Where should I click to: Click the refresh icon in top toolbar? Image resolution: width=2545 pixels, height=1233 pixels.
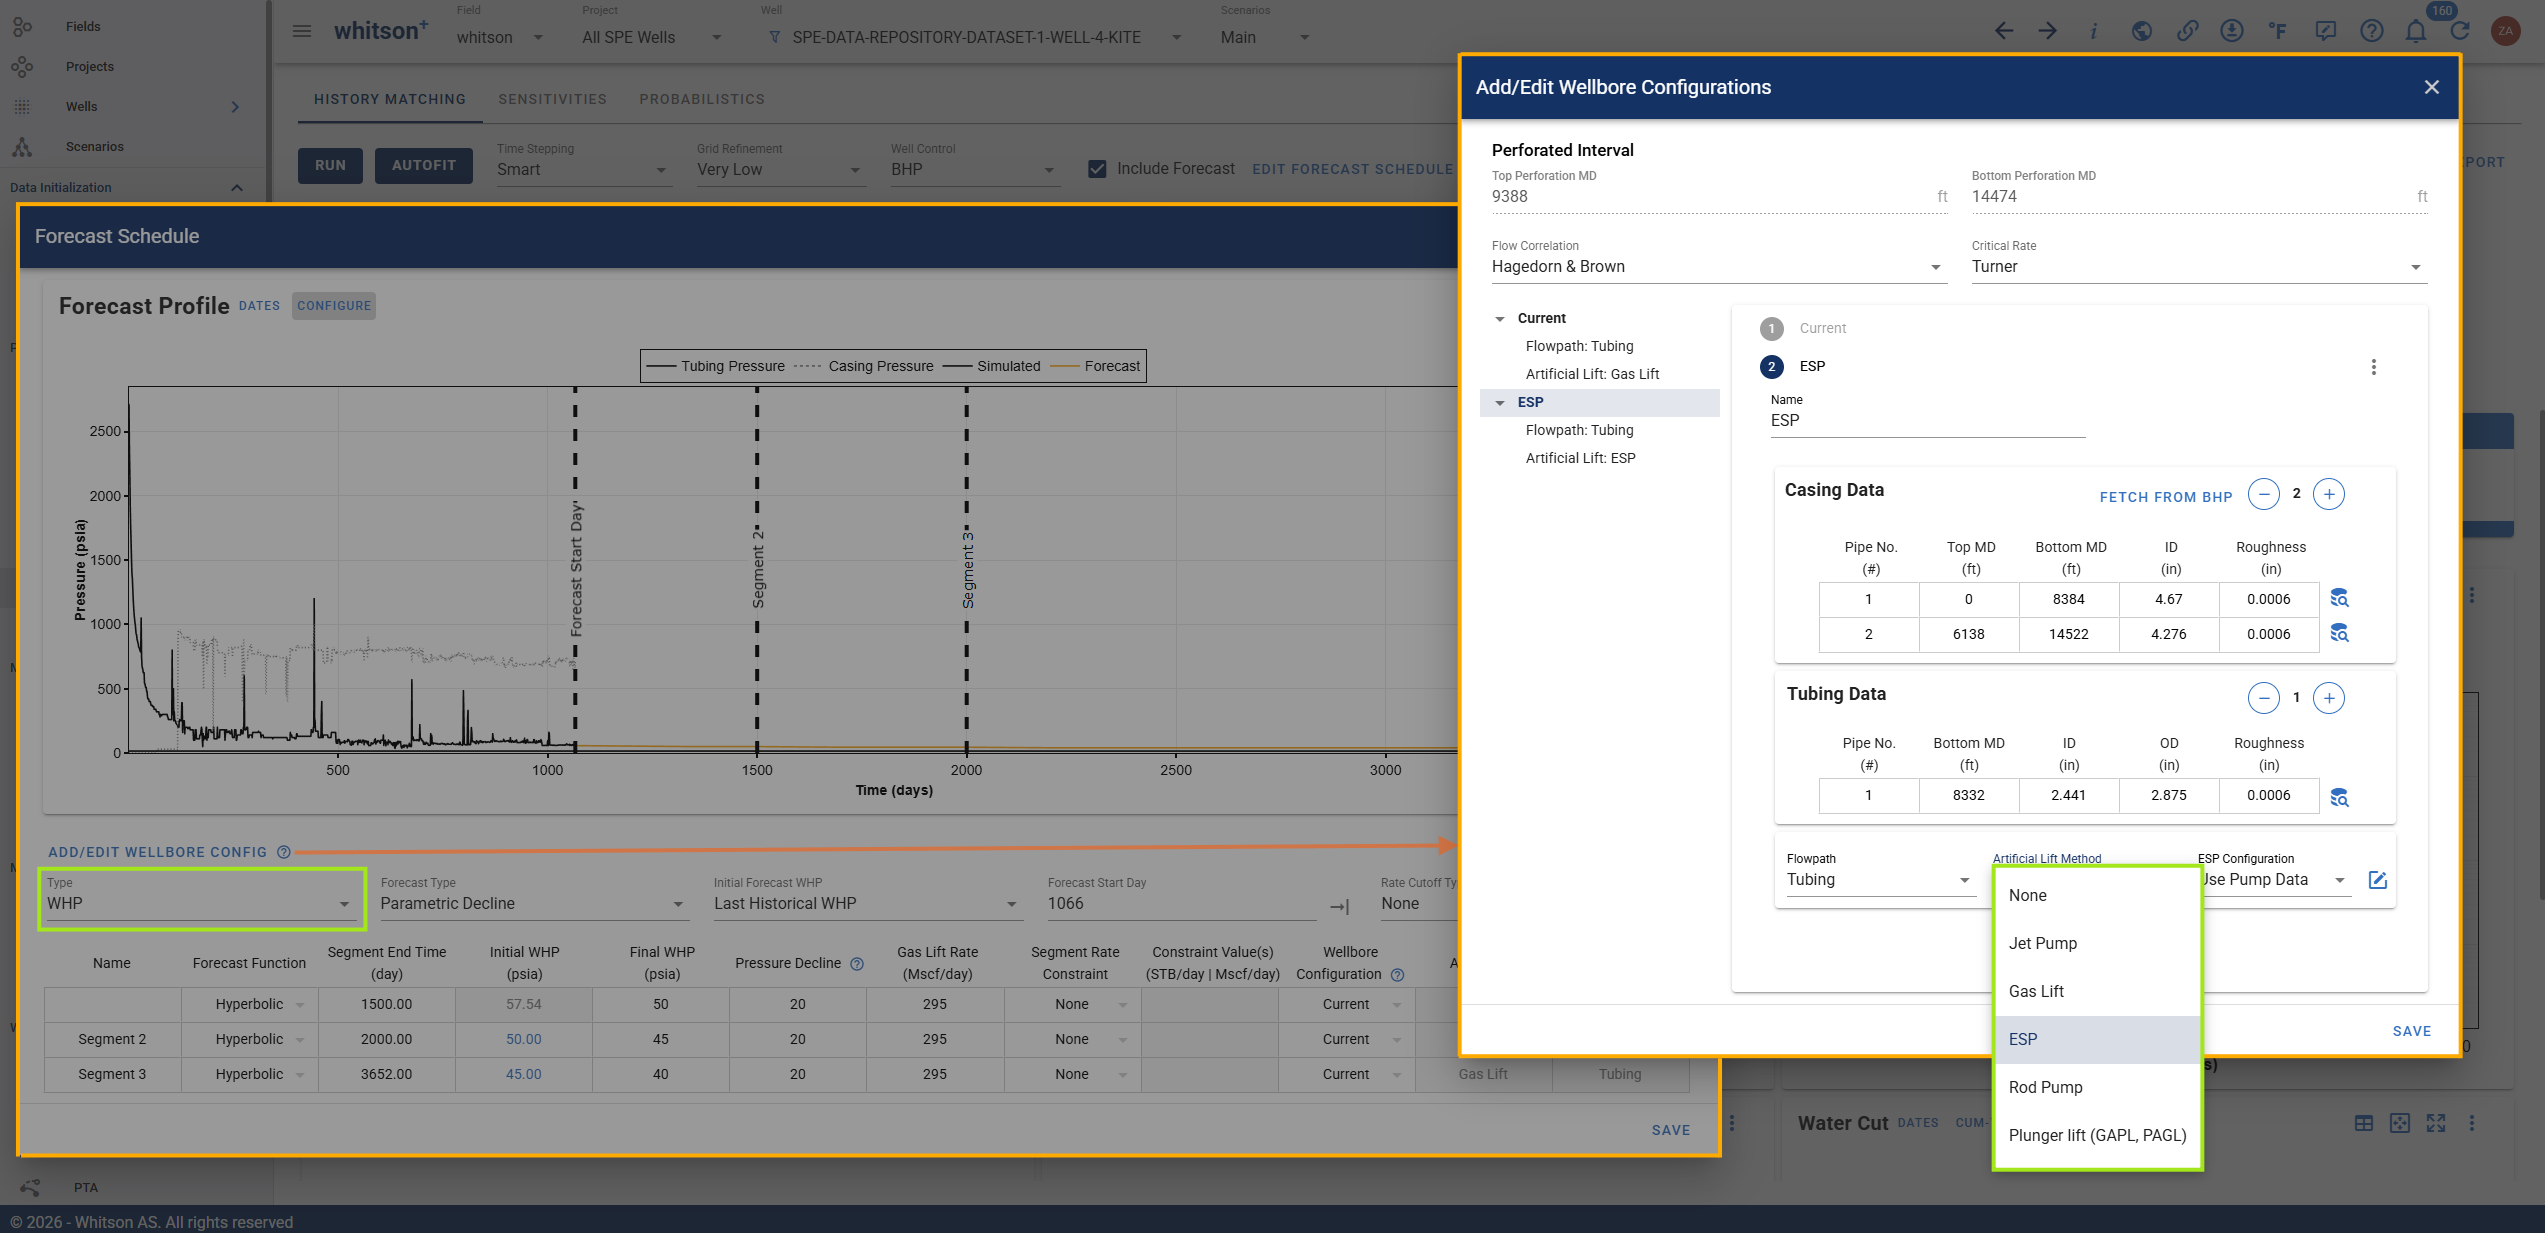[2460, 31]
